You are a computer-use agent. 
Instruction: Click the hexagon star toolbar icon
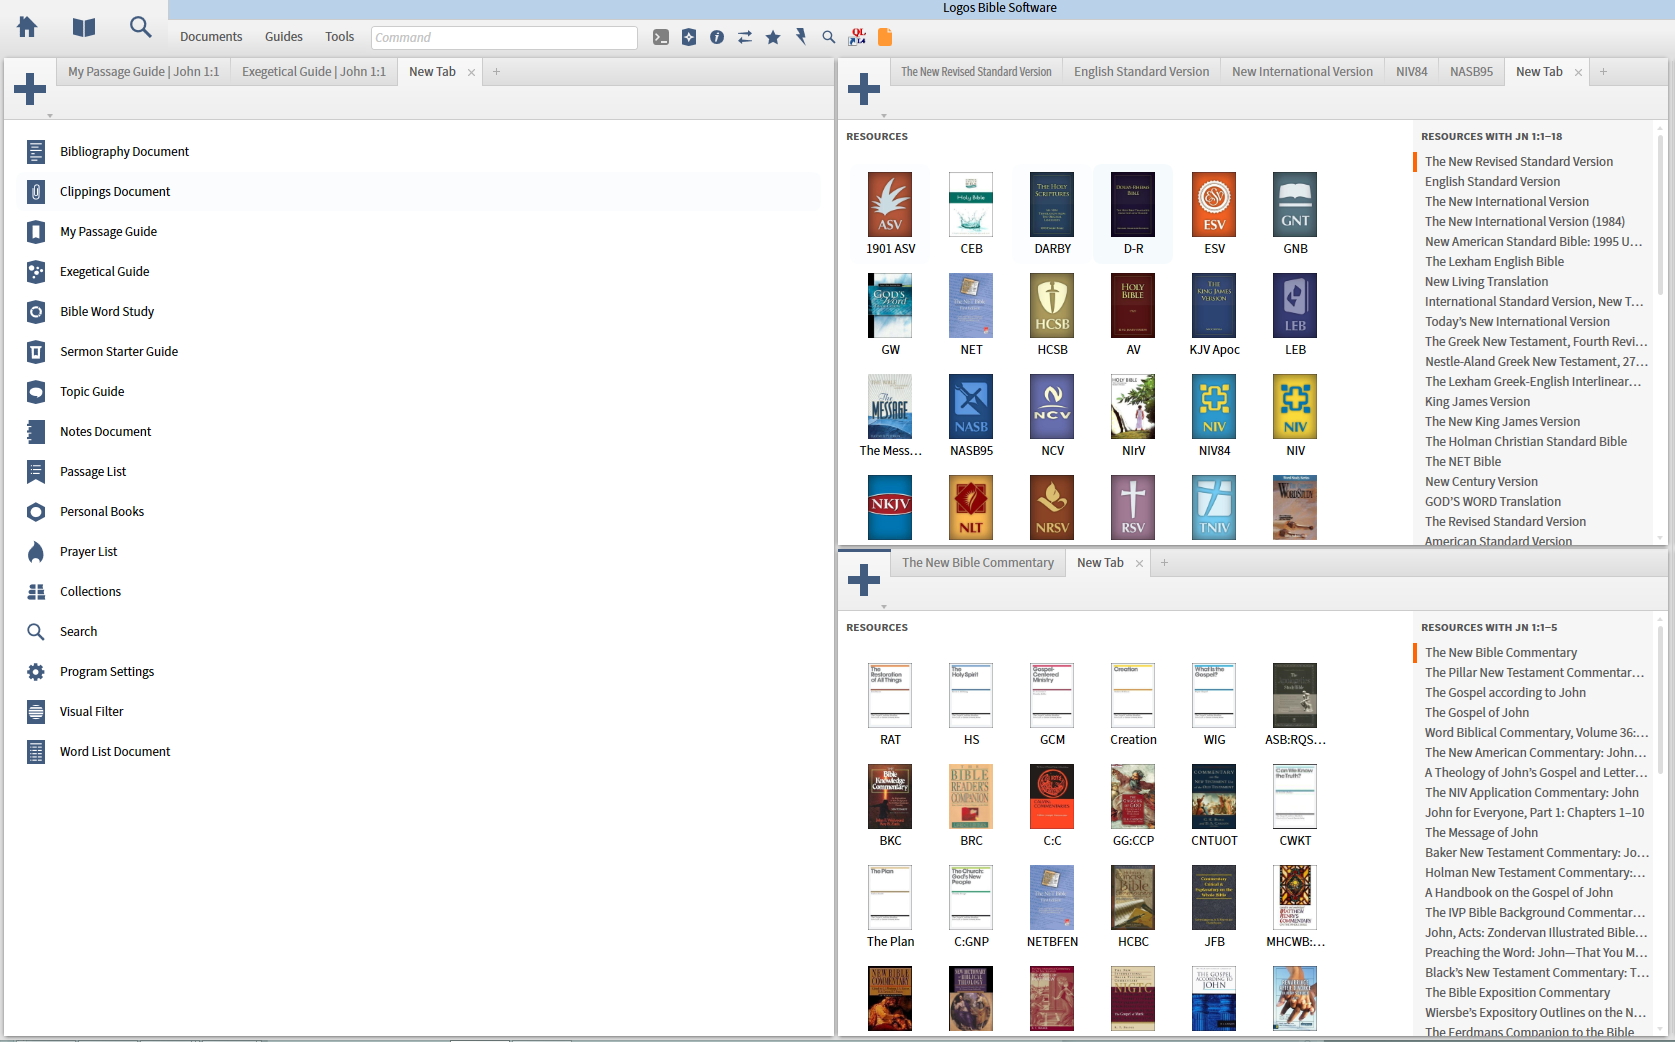coord(689,37)
